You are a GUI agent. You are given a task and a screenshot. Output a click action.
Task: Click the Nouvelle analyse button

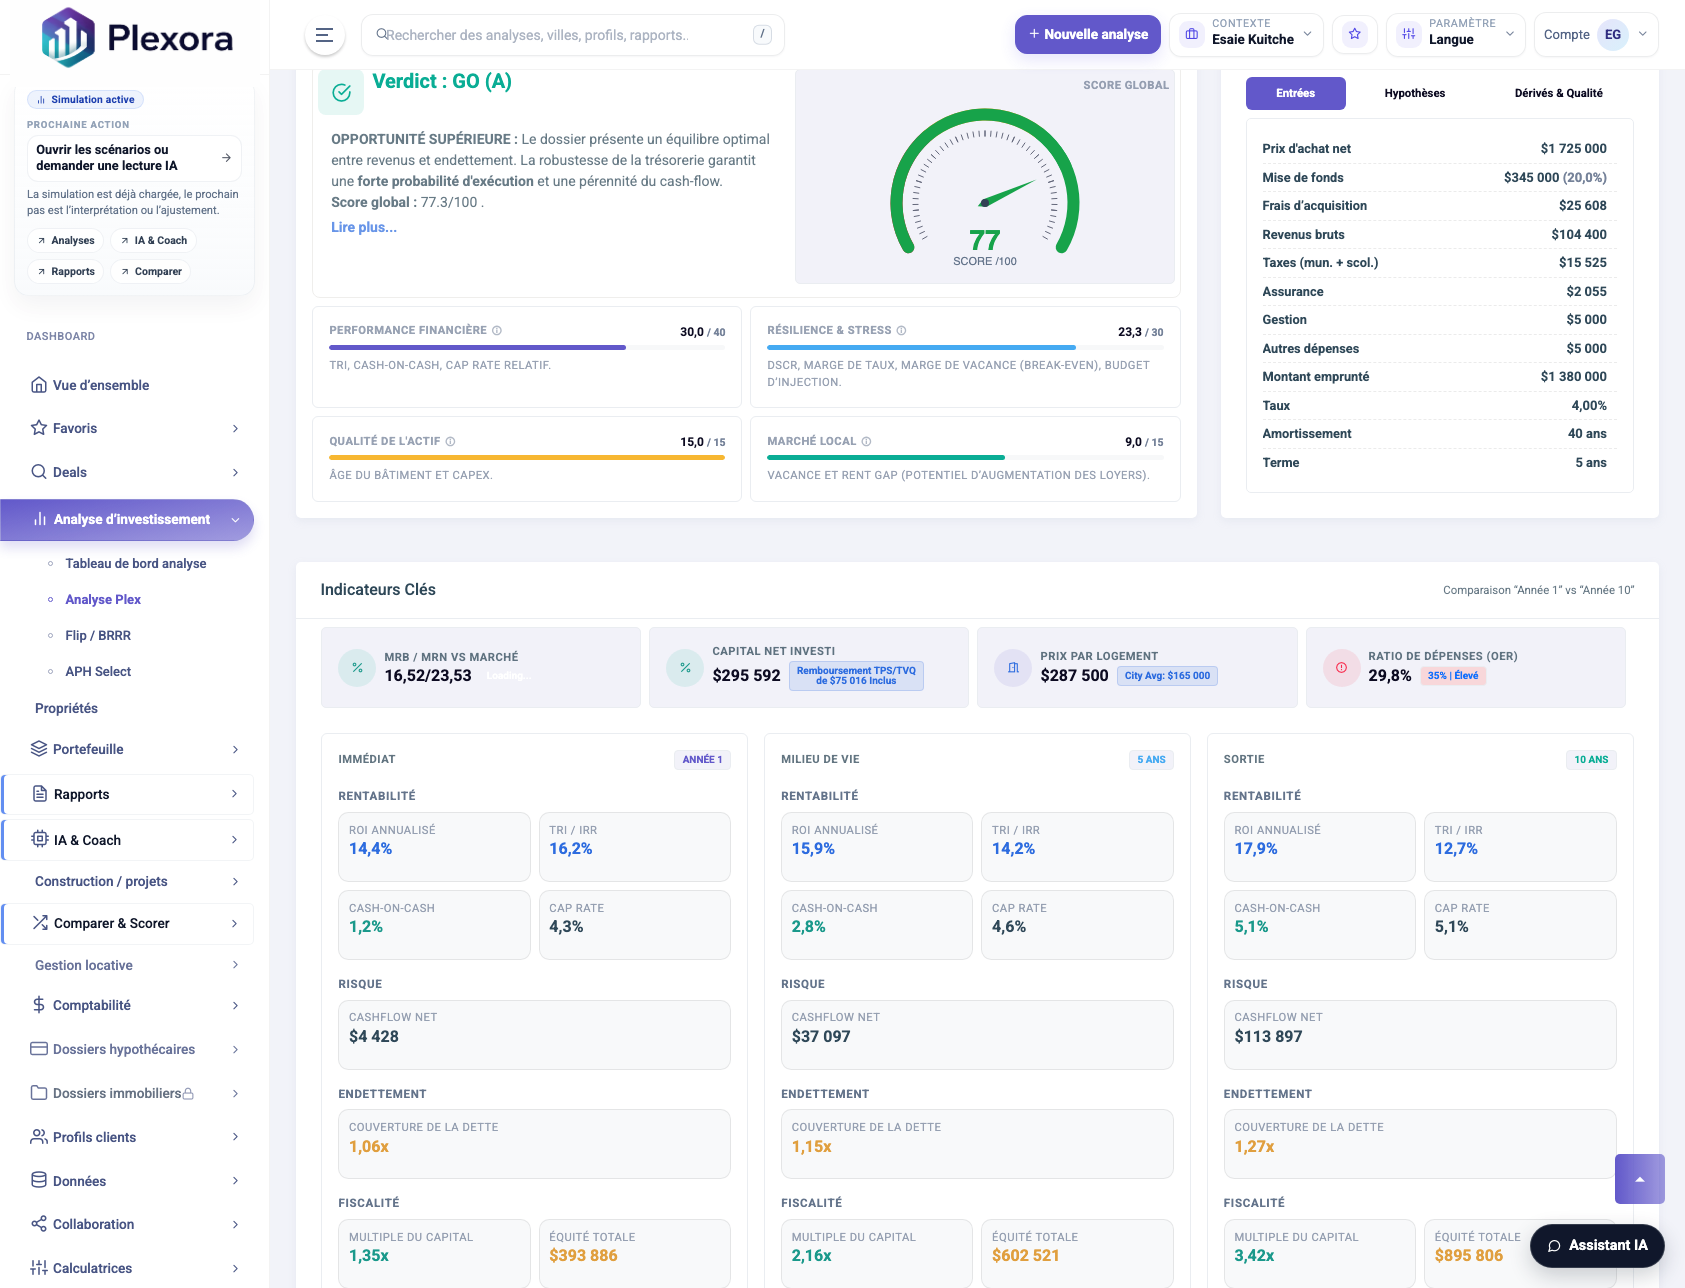click(x=1087, y=34)
